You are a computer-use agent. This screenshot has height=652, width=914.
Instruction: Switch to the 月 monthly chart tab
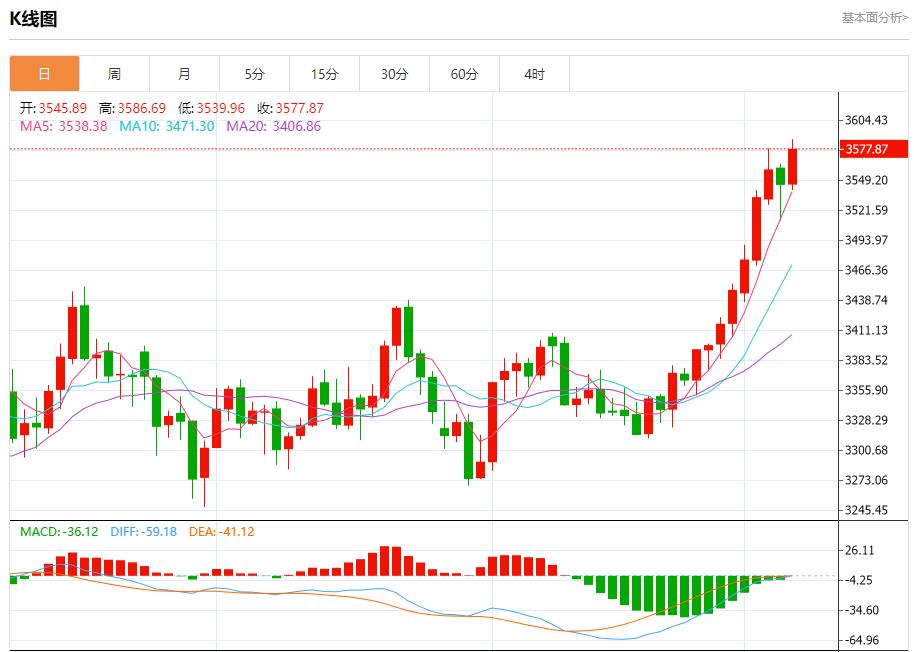click(x=184, y=74)
